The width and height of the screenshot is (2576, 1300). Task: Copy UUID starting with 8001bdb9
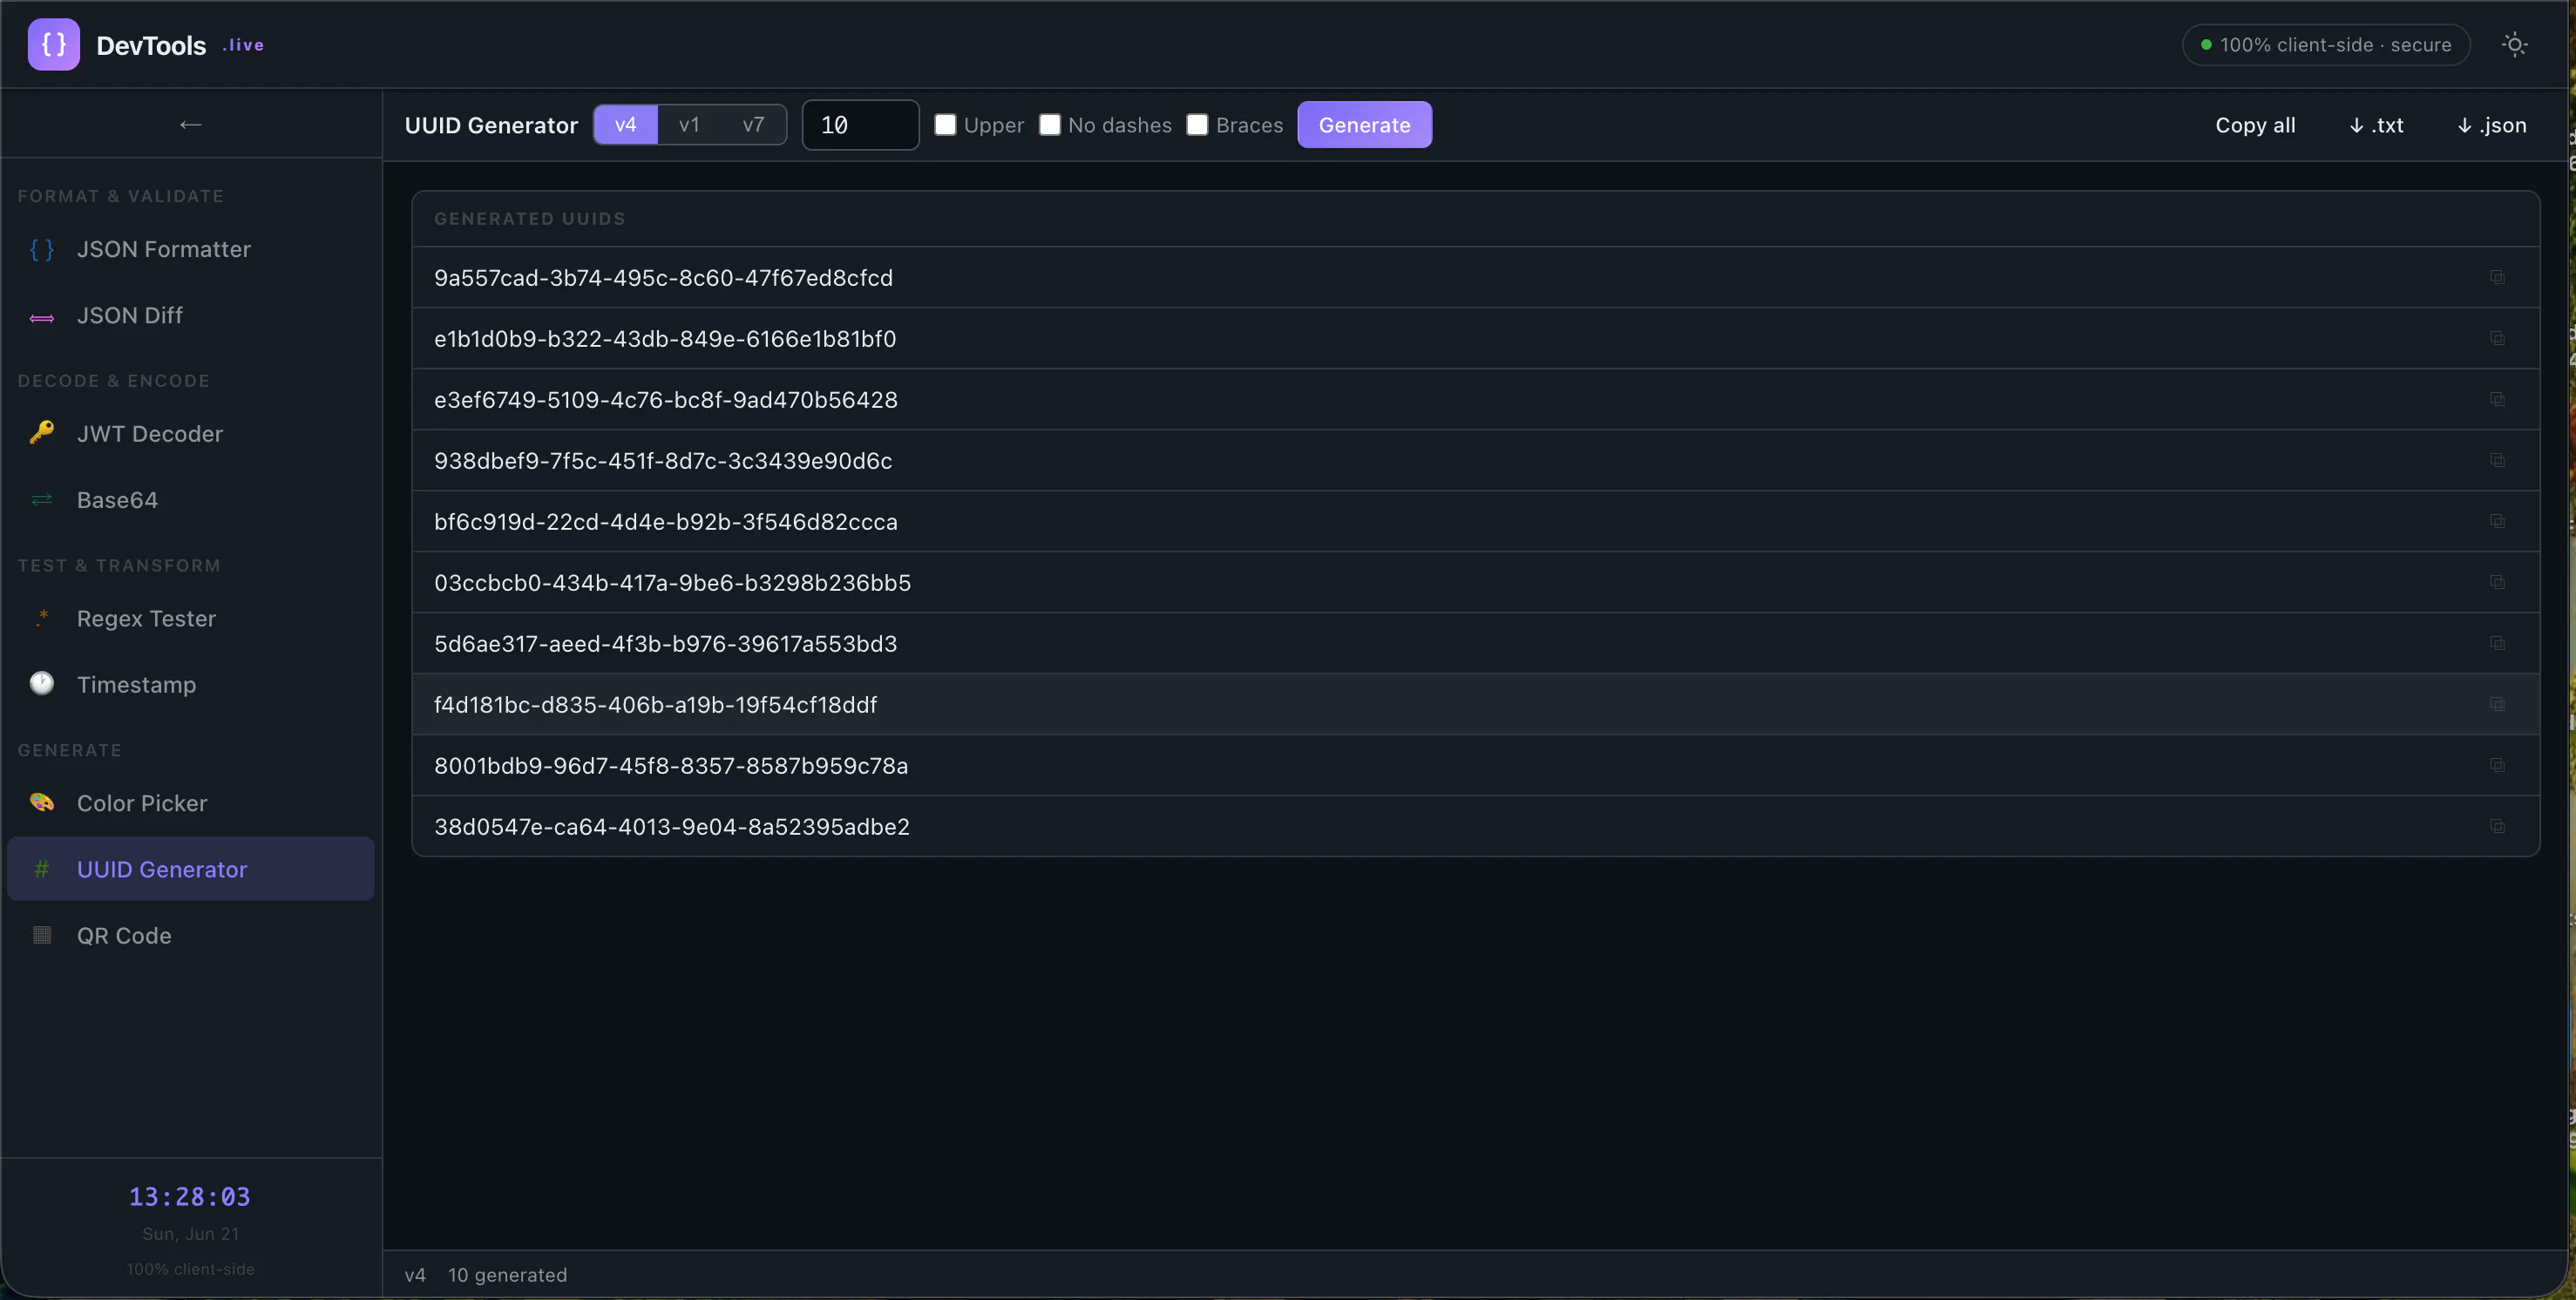click(x=2496, y=765)
